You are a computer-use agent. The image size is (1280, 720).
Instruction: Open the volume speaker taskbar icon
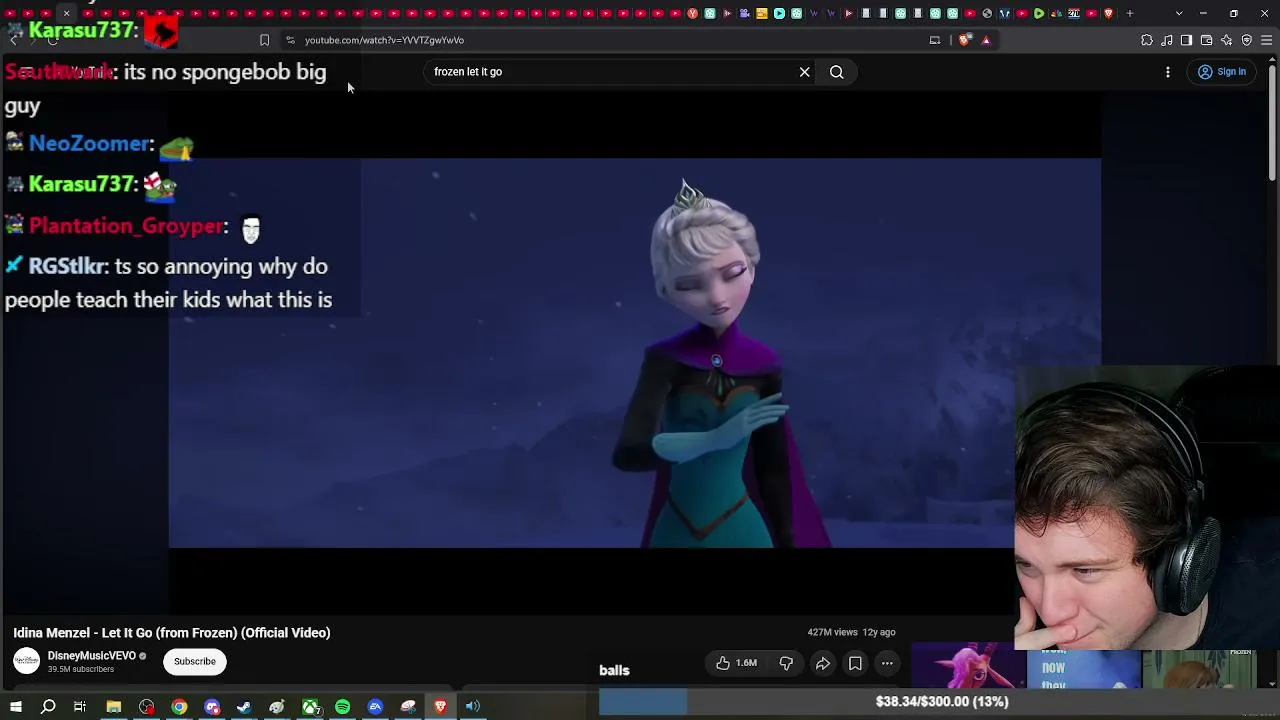(473, 707)
